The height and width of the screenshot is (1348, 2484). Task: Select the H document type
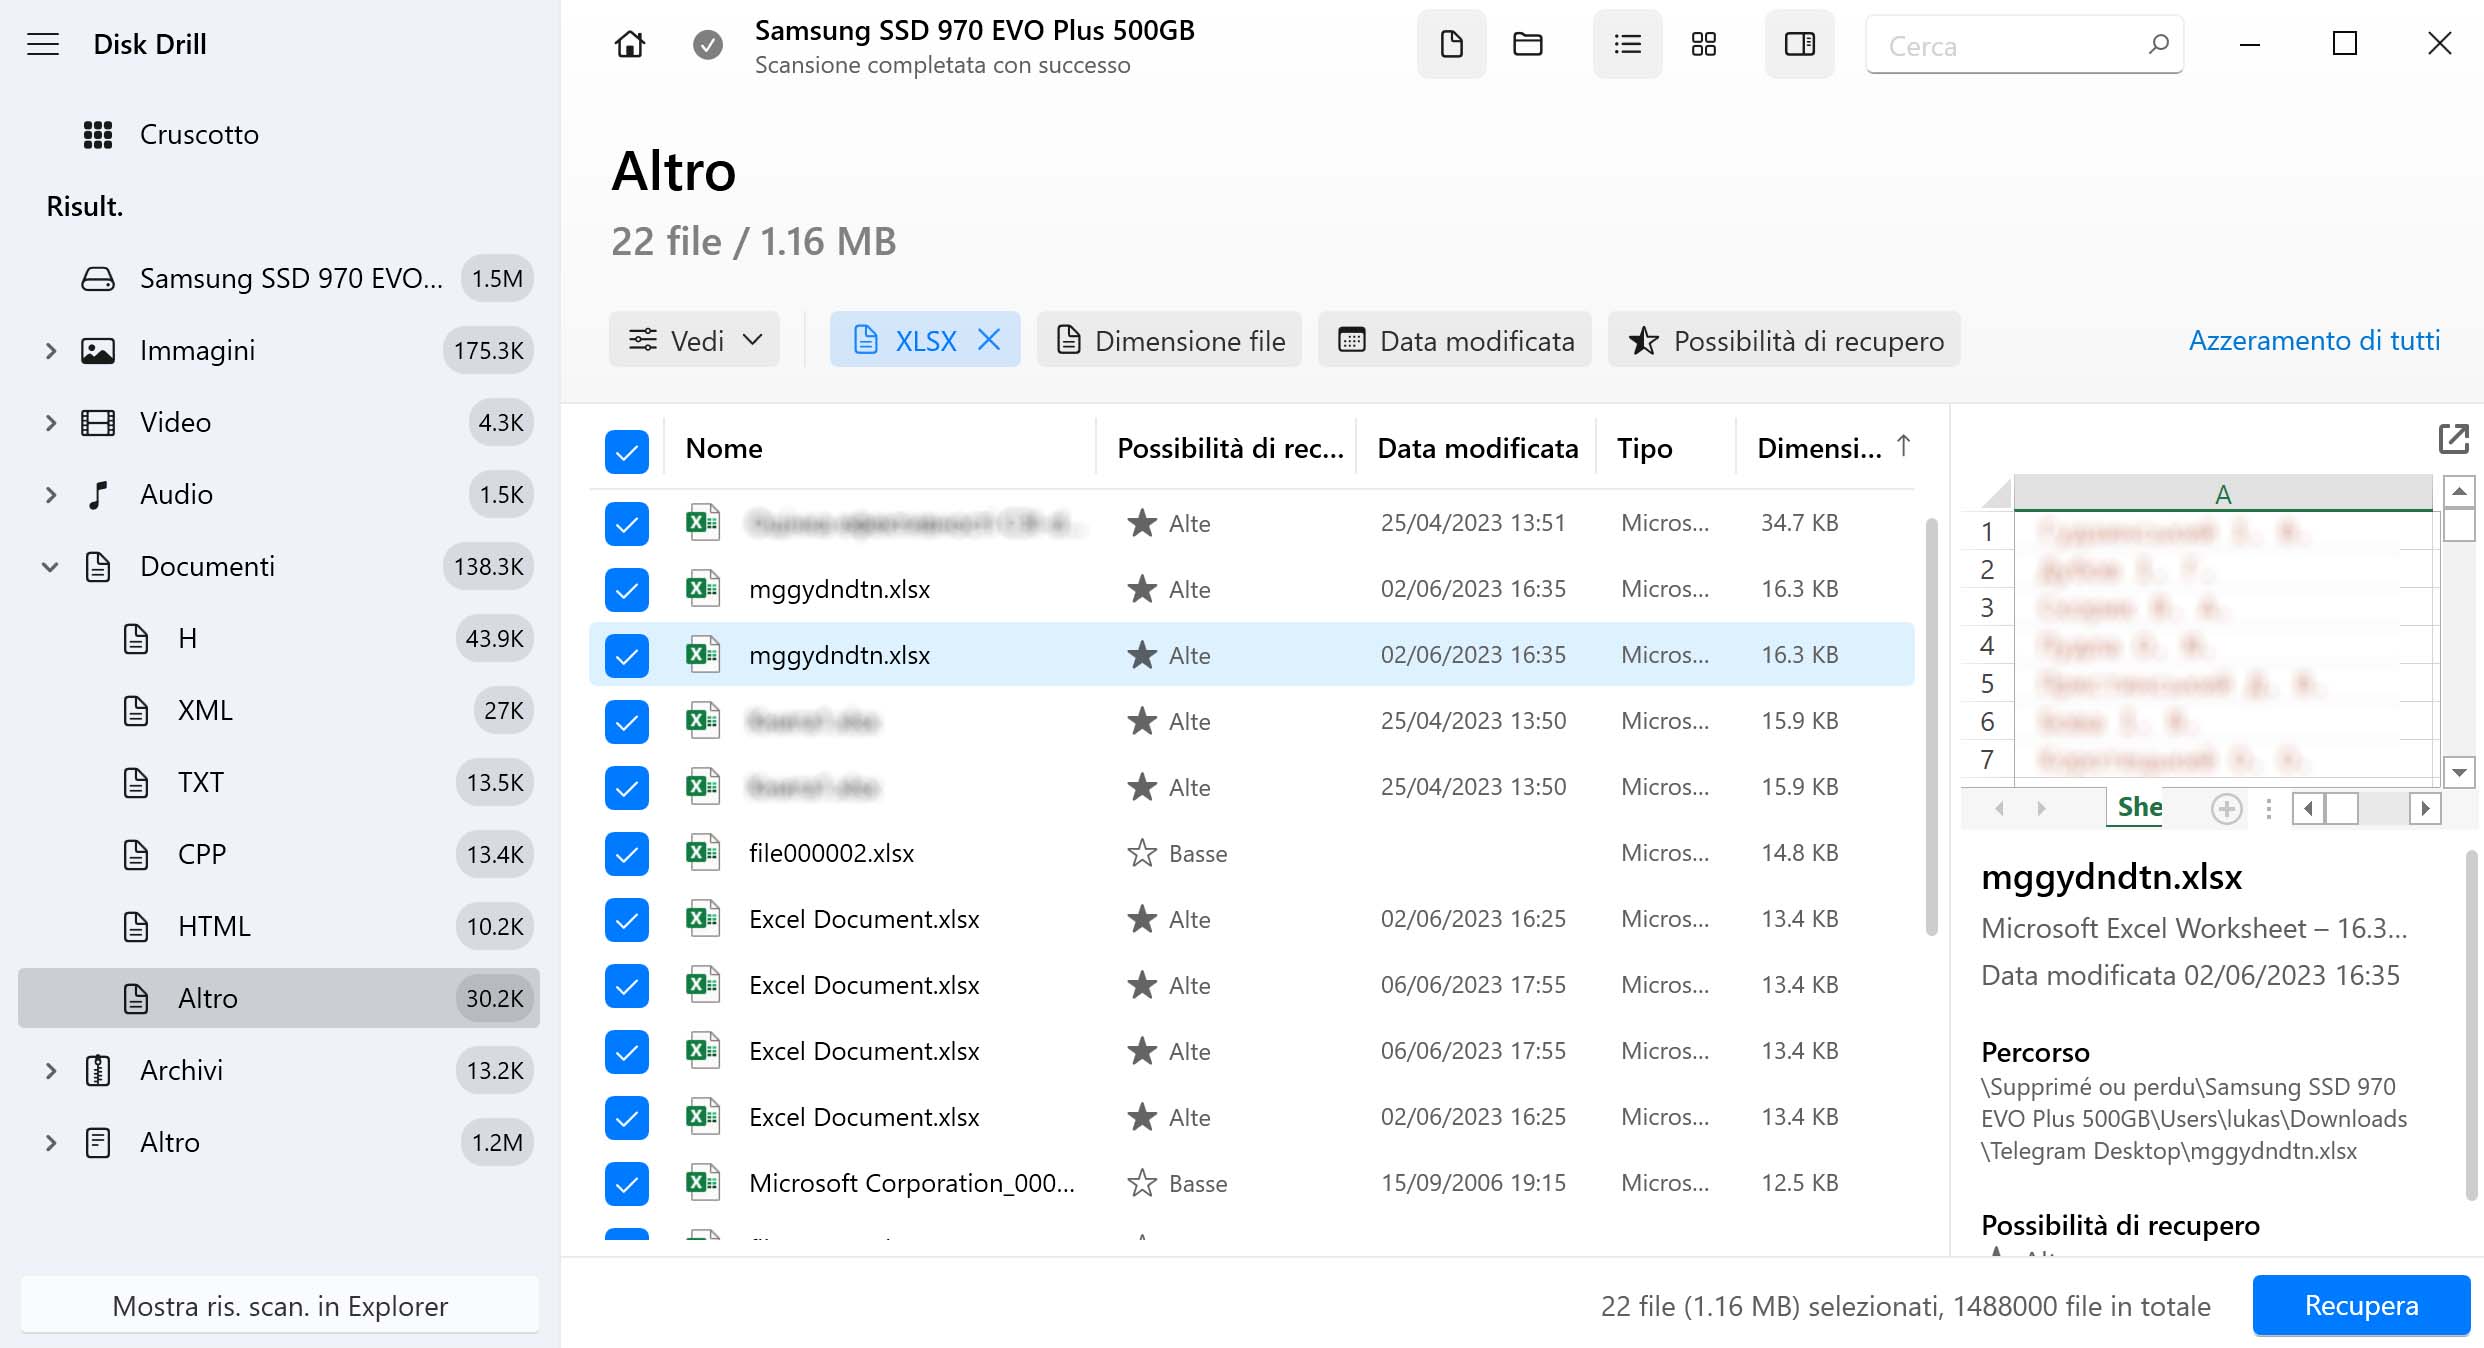pyautogui.click(x=279, y=638)
